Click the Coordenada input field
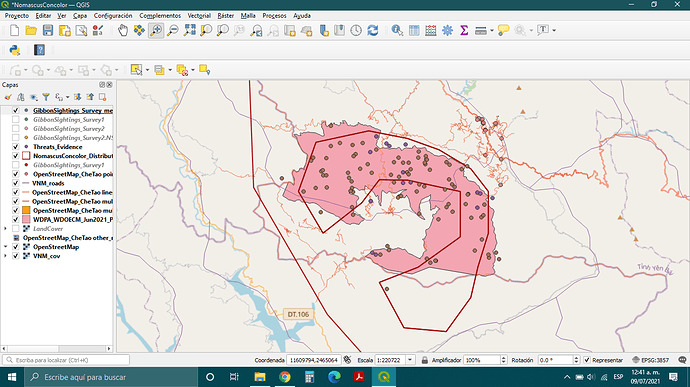 tap(313, 360)
